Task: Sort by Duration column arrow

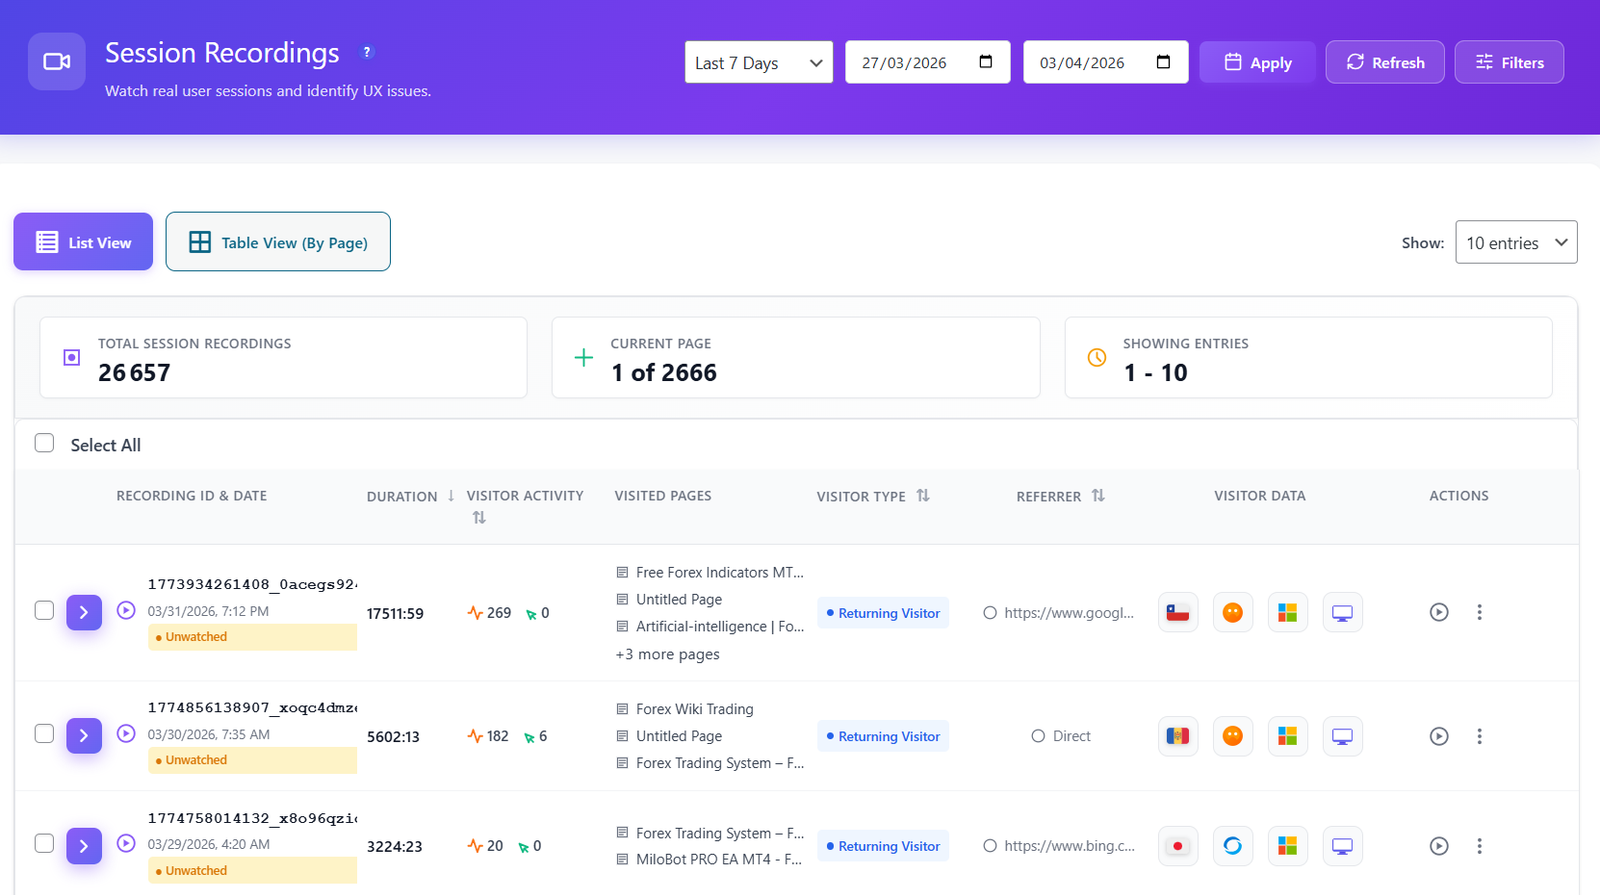Action: click(451, 495)
